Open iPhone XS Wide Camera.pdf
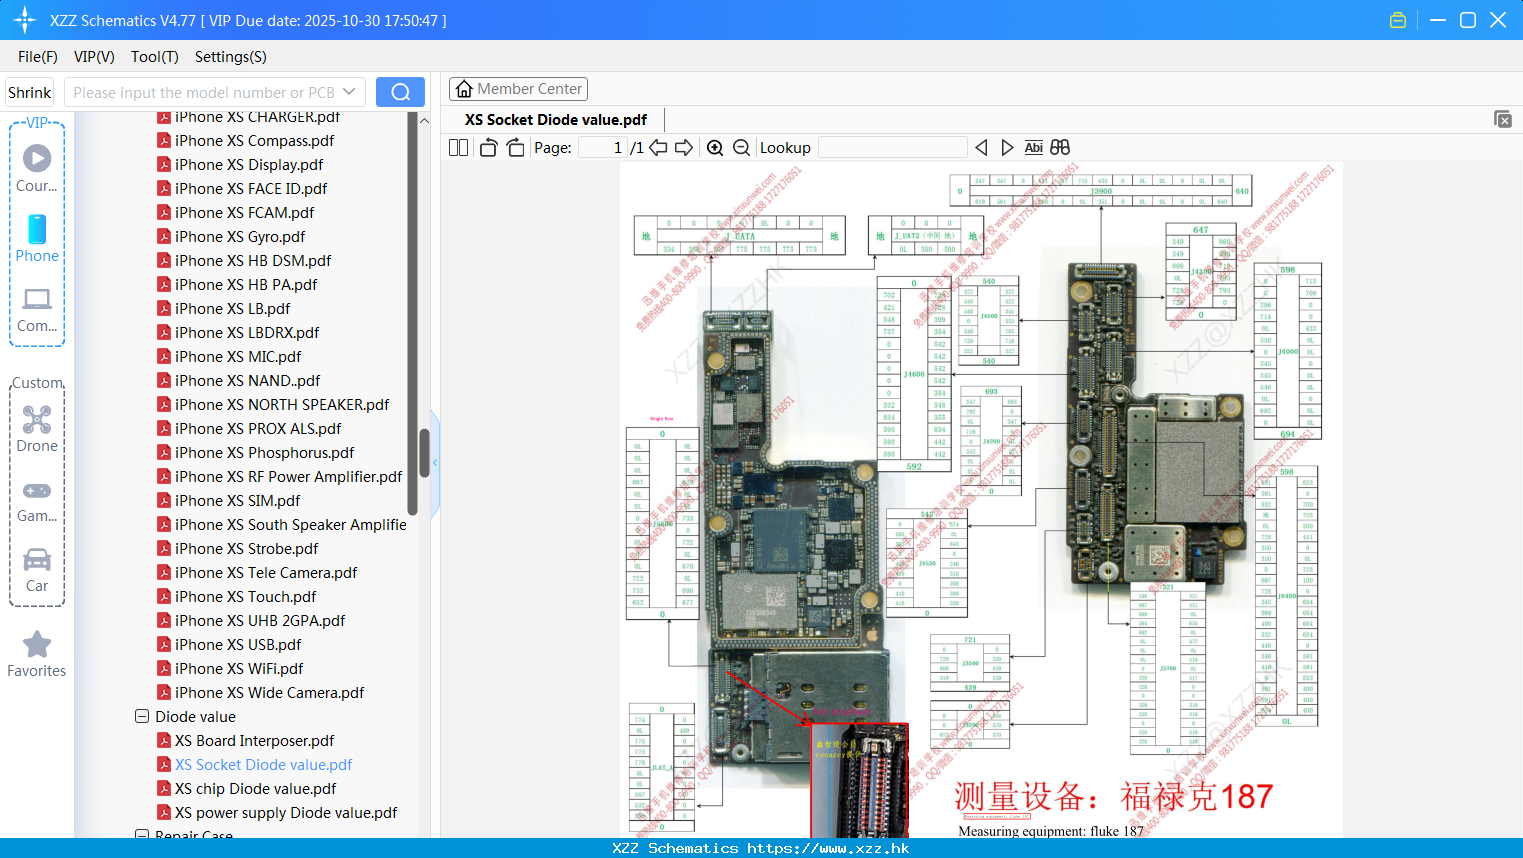The image size is (1523, 858). [269, 692]
